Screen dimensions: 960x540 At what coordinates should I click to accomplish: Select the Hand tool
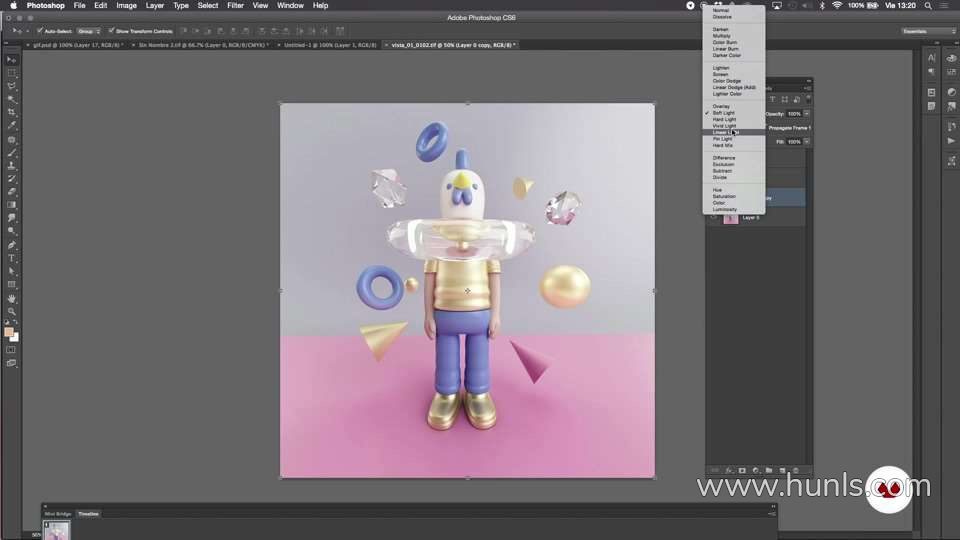tap(12, 298)
